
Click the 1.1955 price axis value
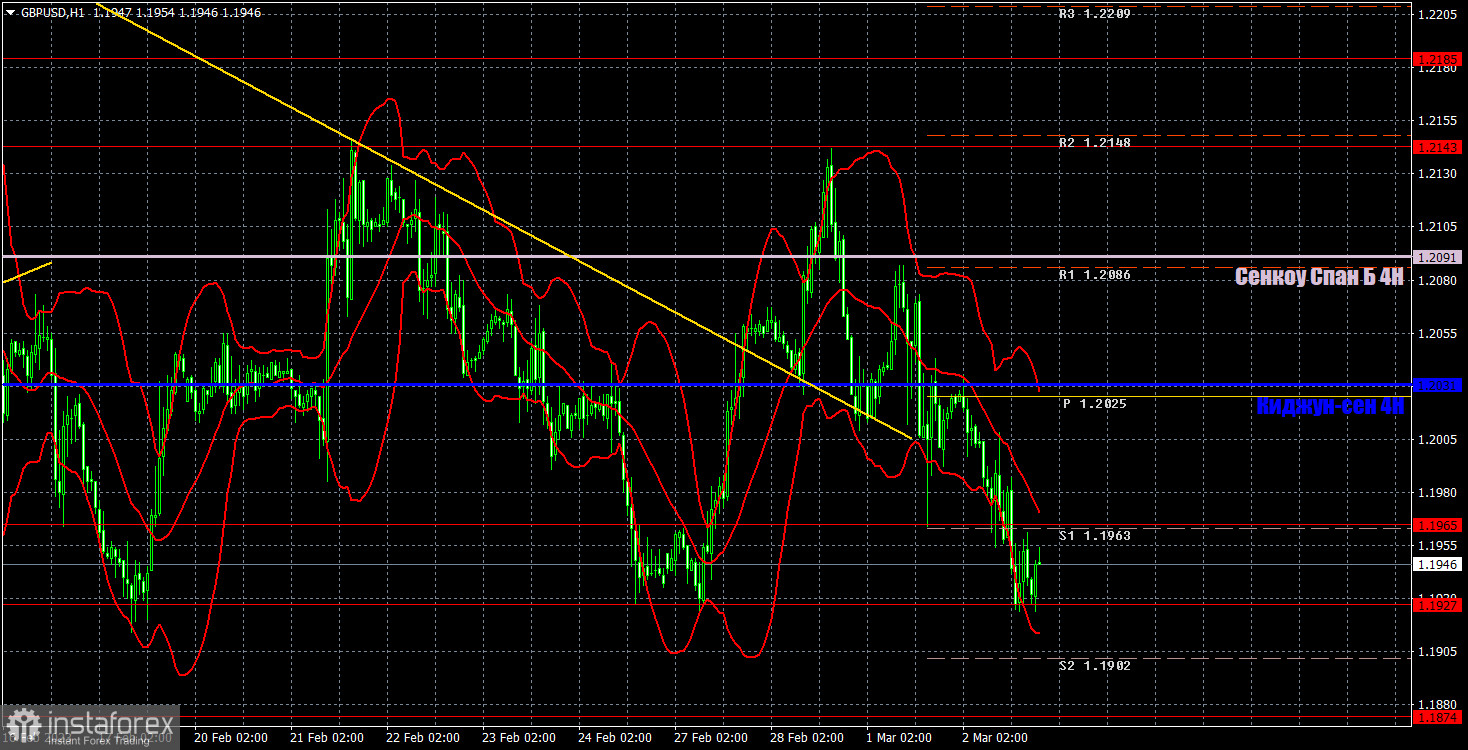pos(1437,545)
